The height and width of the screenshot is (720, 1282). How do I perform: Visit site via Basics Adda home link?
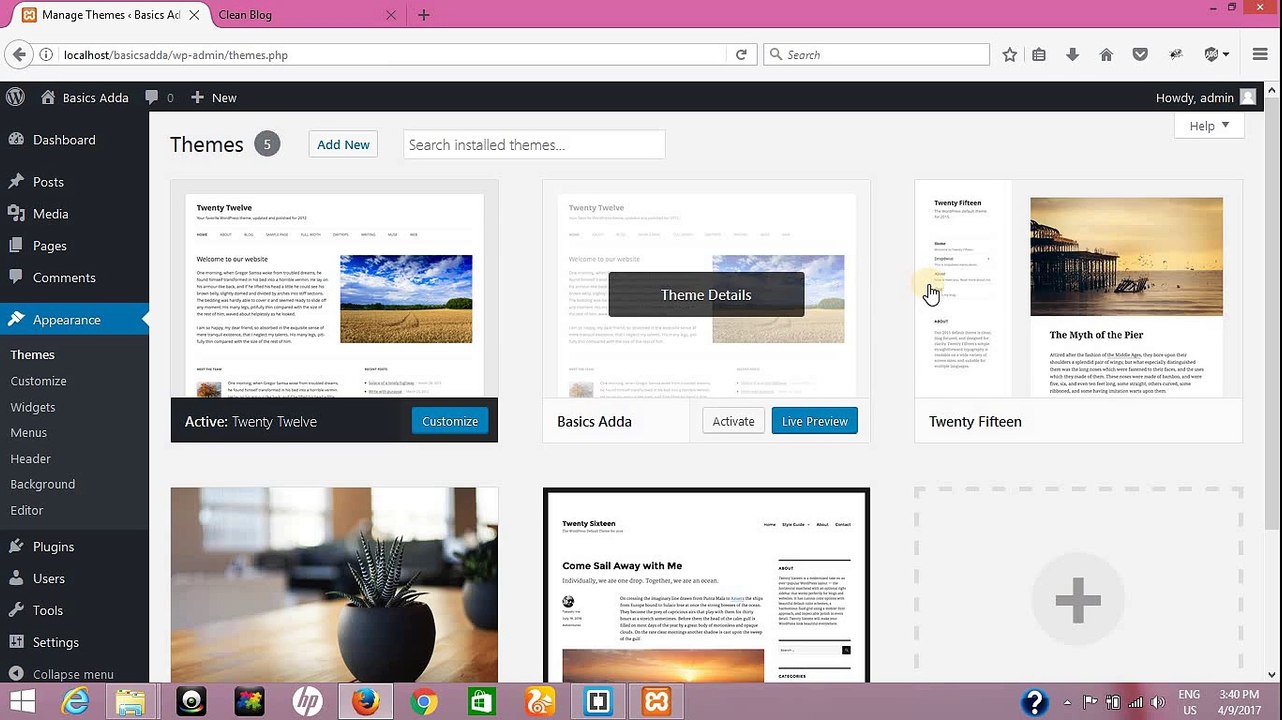click(x=85, y=97)
